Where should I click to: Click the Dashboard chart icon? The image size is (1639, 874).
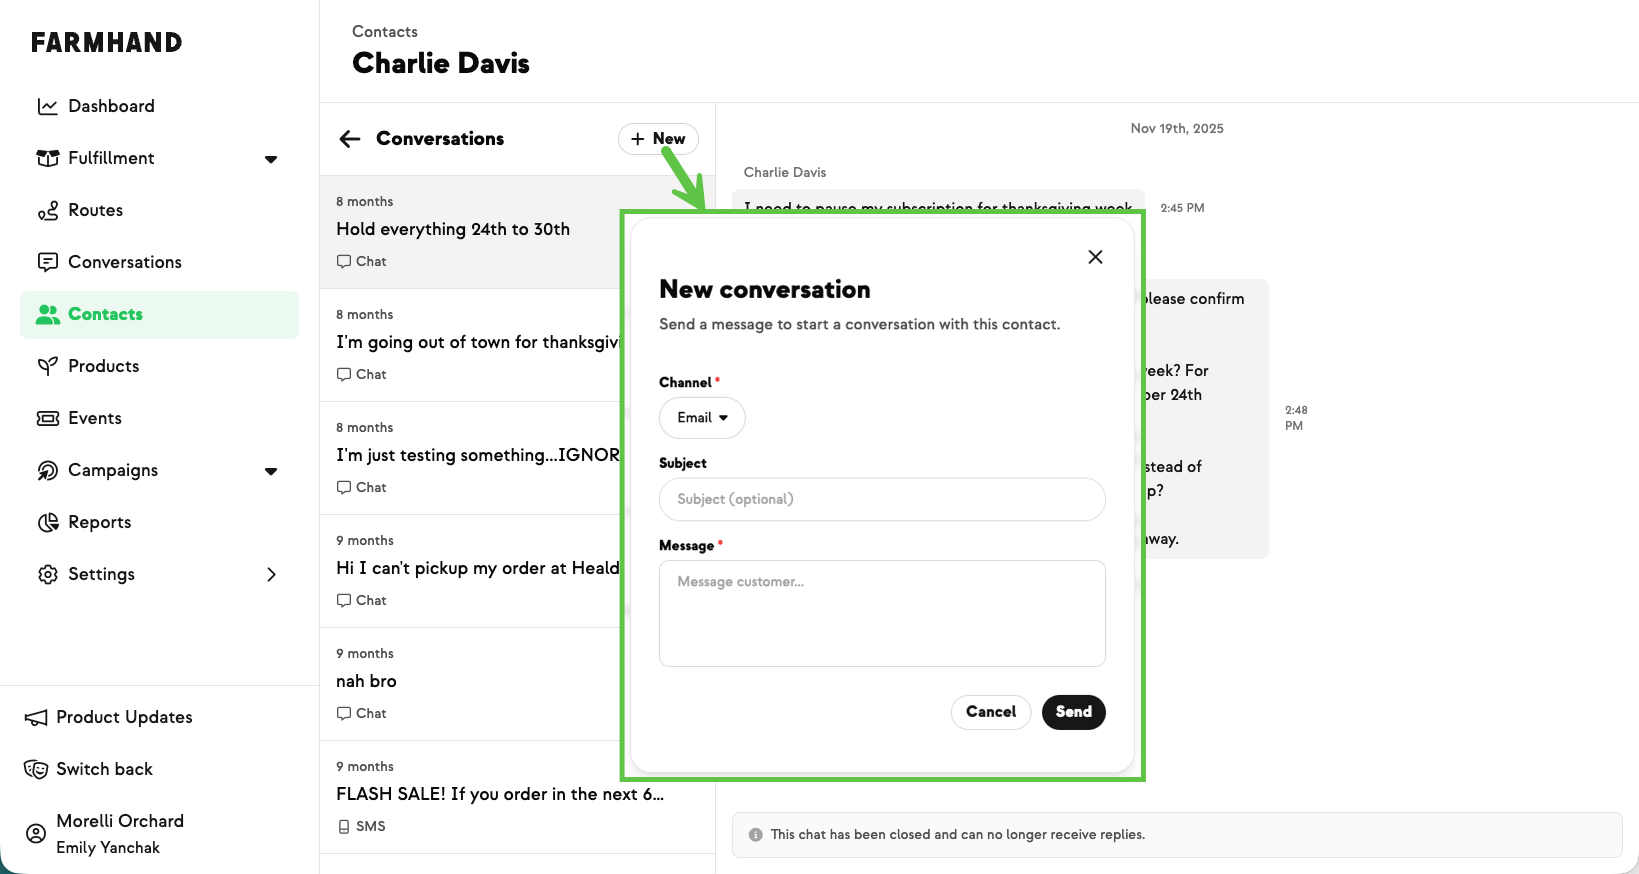(x=47, y=106)
